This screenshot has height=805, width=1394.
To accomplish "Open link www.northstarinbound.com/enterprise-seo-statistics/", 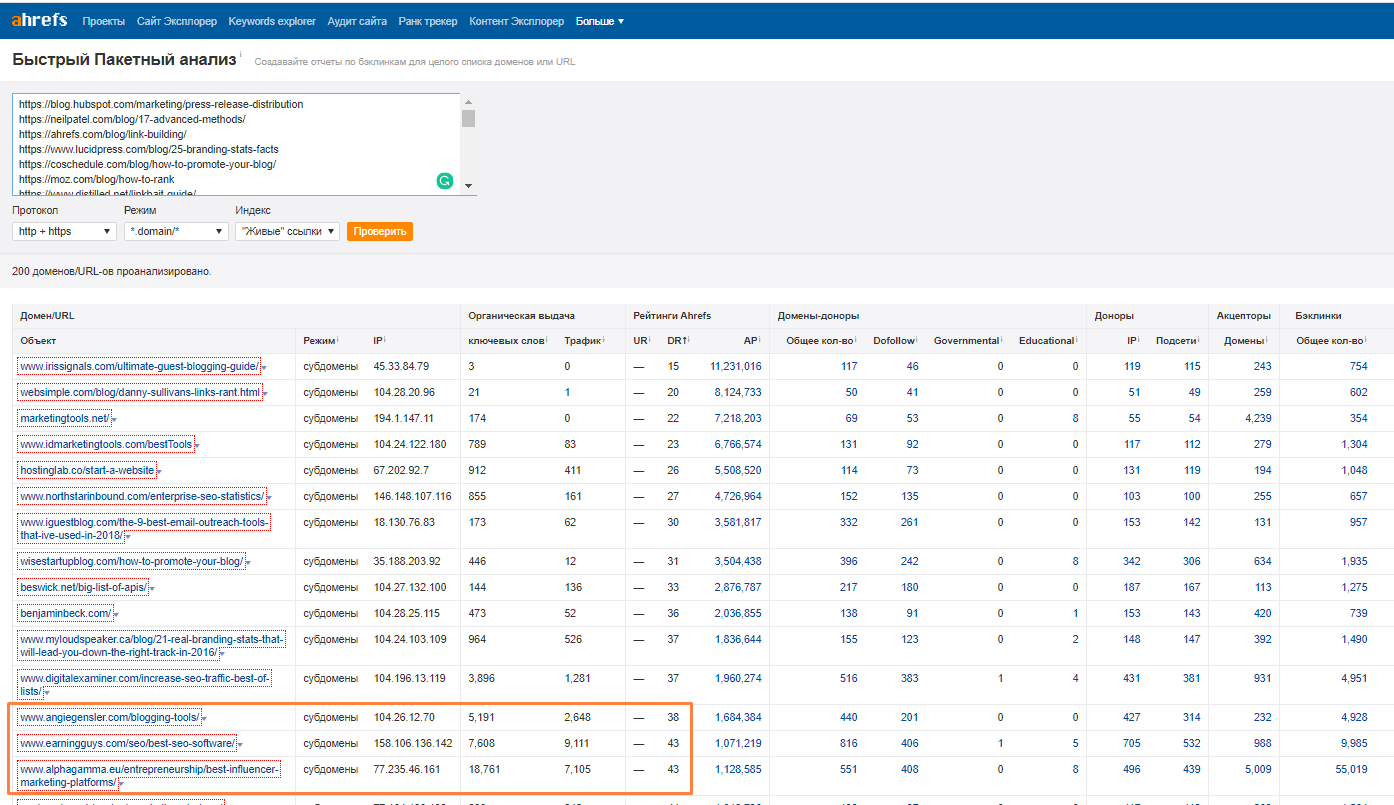I will click(142, 496).
